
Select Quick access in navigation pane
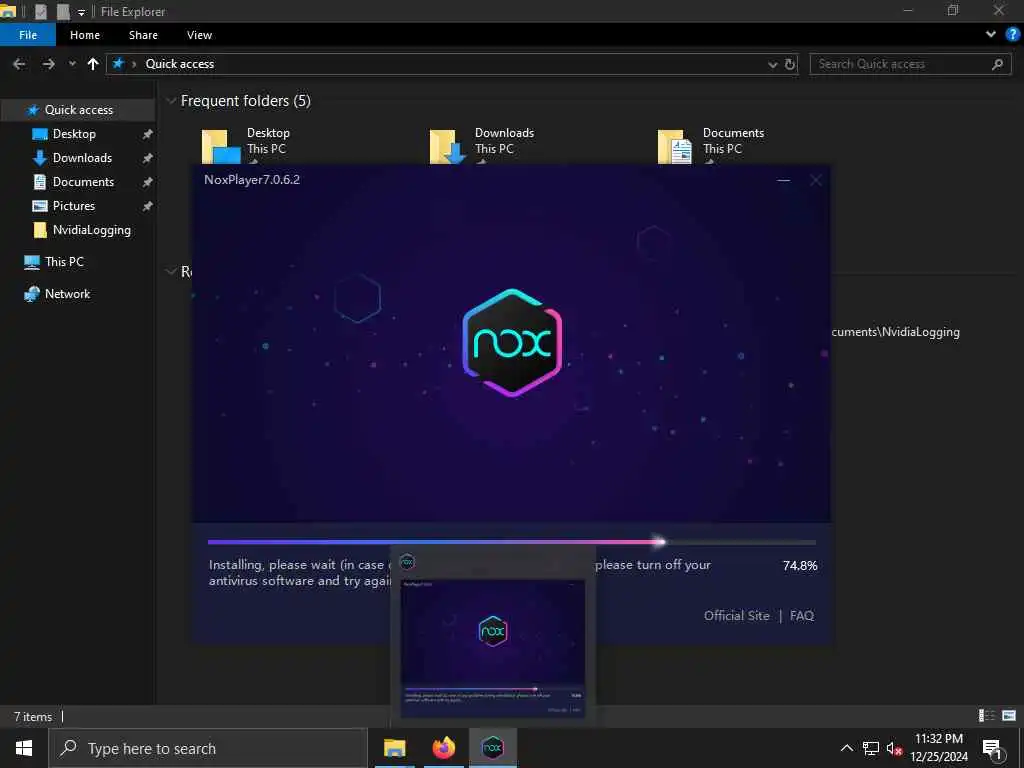pyautogui.click(x=78, y=110)
